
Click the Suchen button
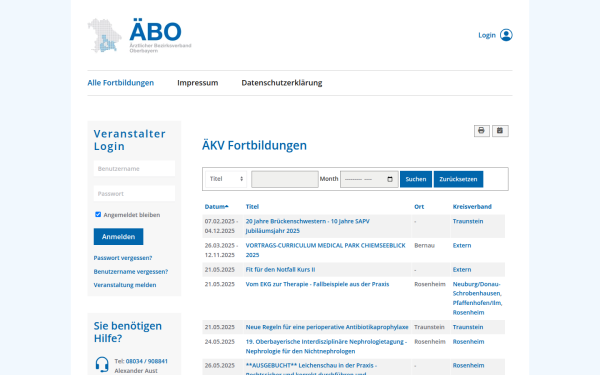416,179
